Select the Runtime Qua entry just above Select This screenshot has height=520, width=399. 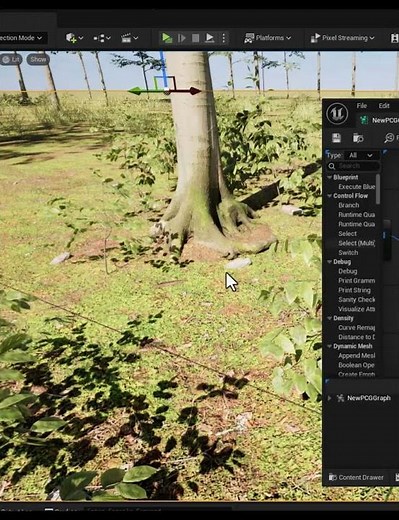click(x=356, y=224)
